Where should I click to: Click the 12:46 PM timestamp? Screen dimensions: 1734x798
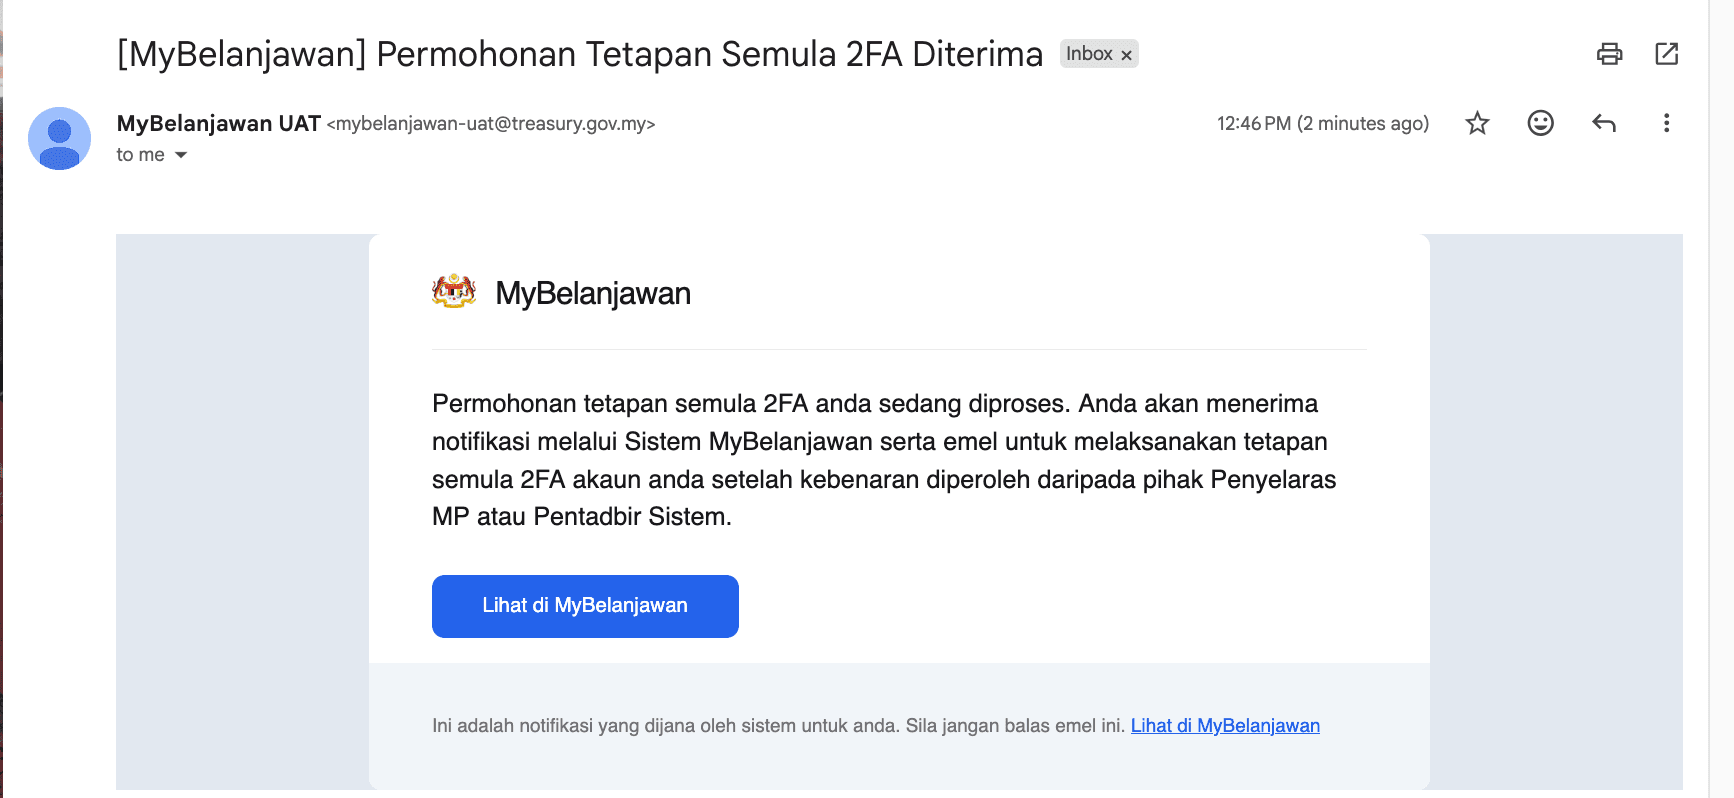[x=1322, y=124]
